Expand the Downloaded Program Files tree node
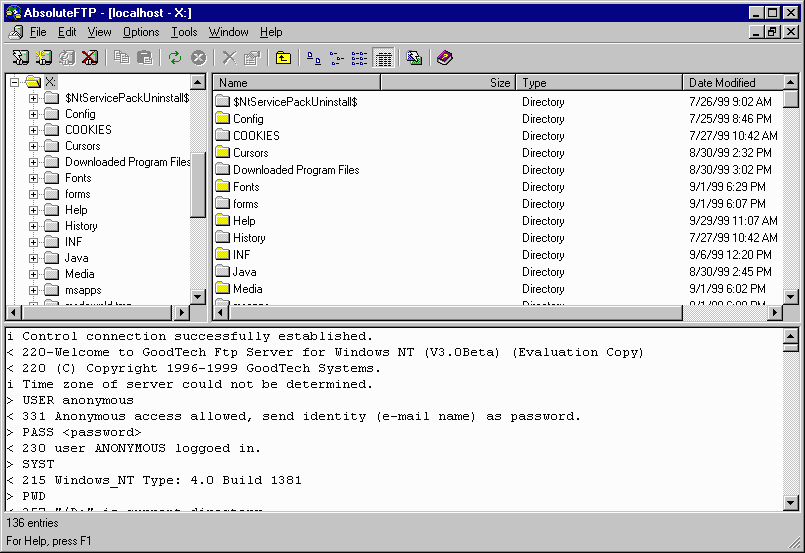This screenshot has width=805, height=553. click(x=33, y=162)
